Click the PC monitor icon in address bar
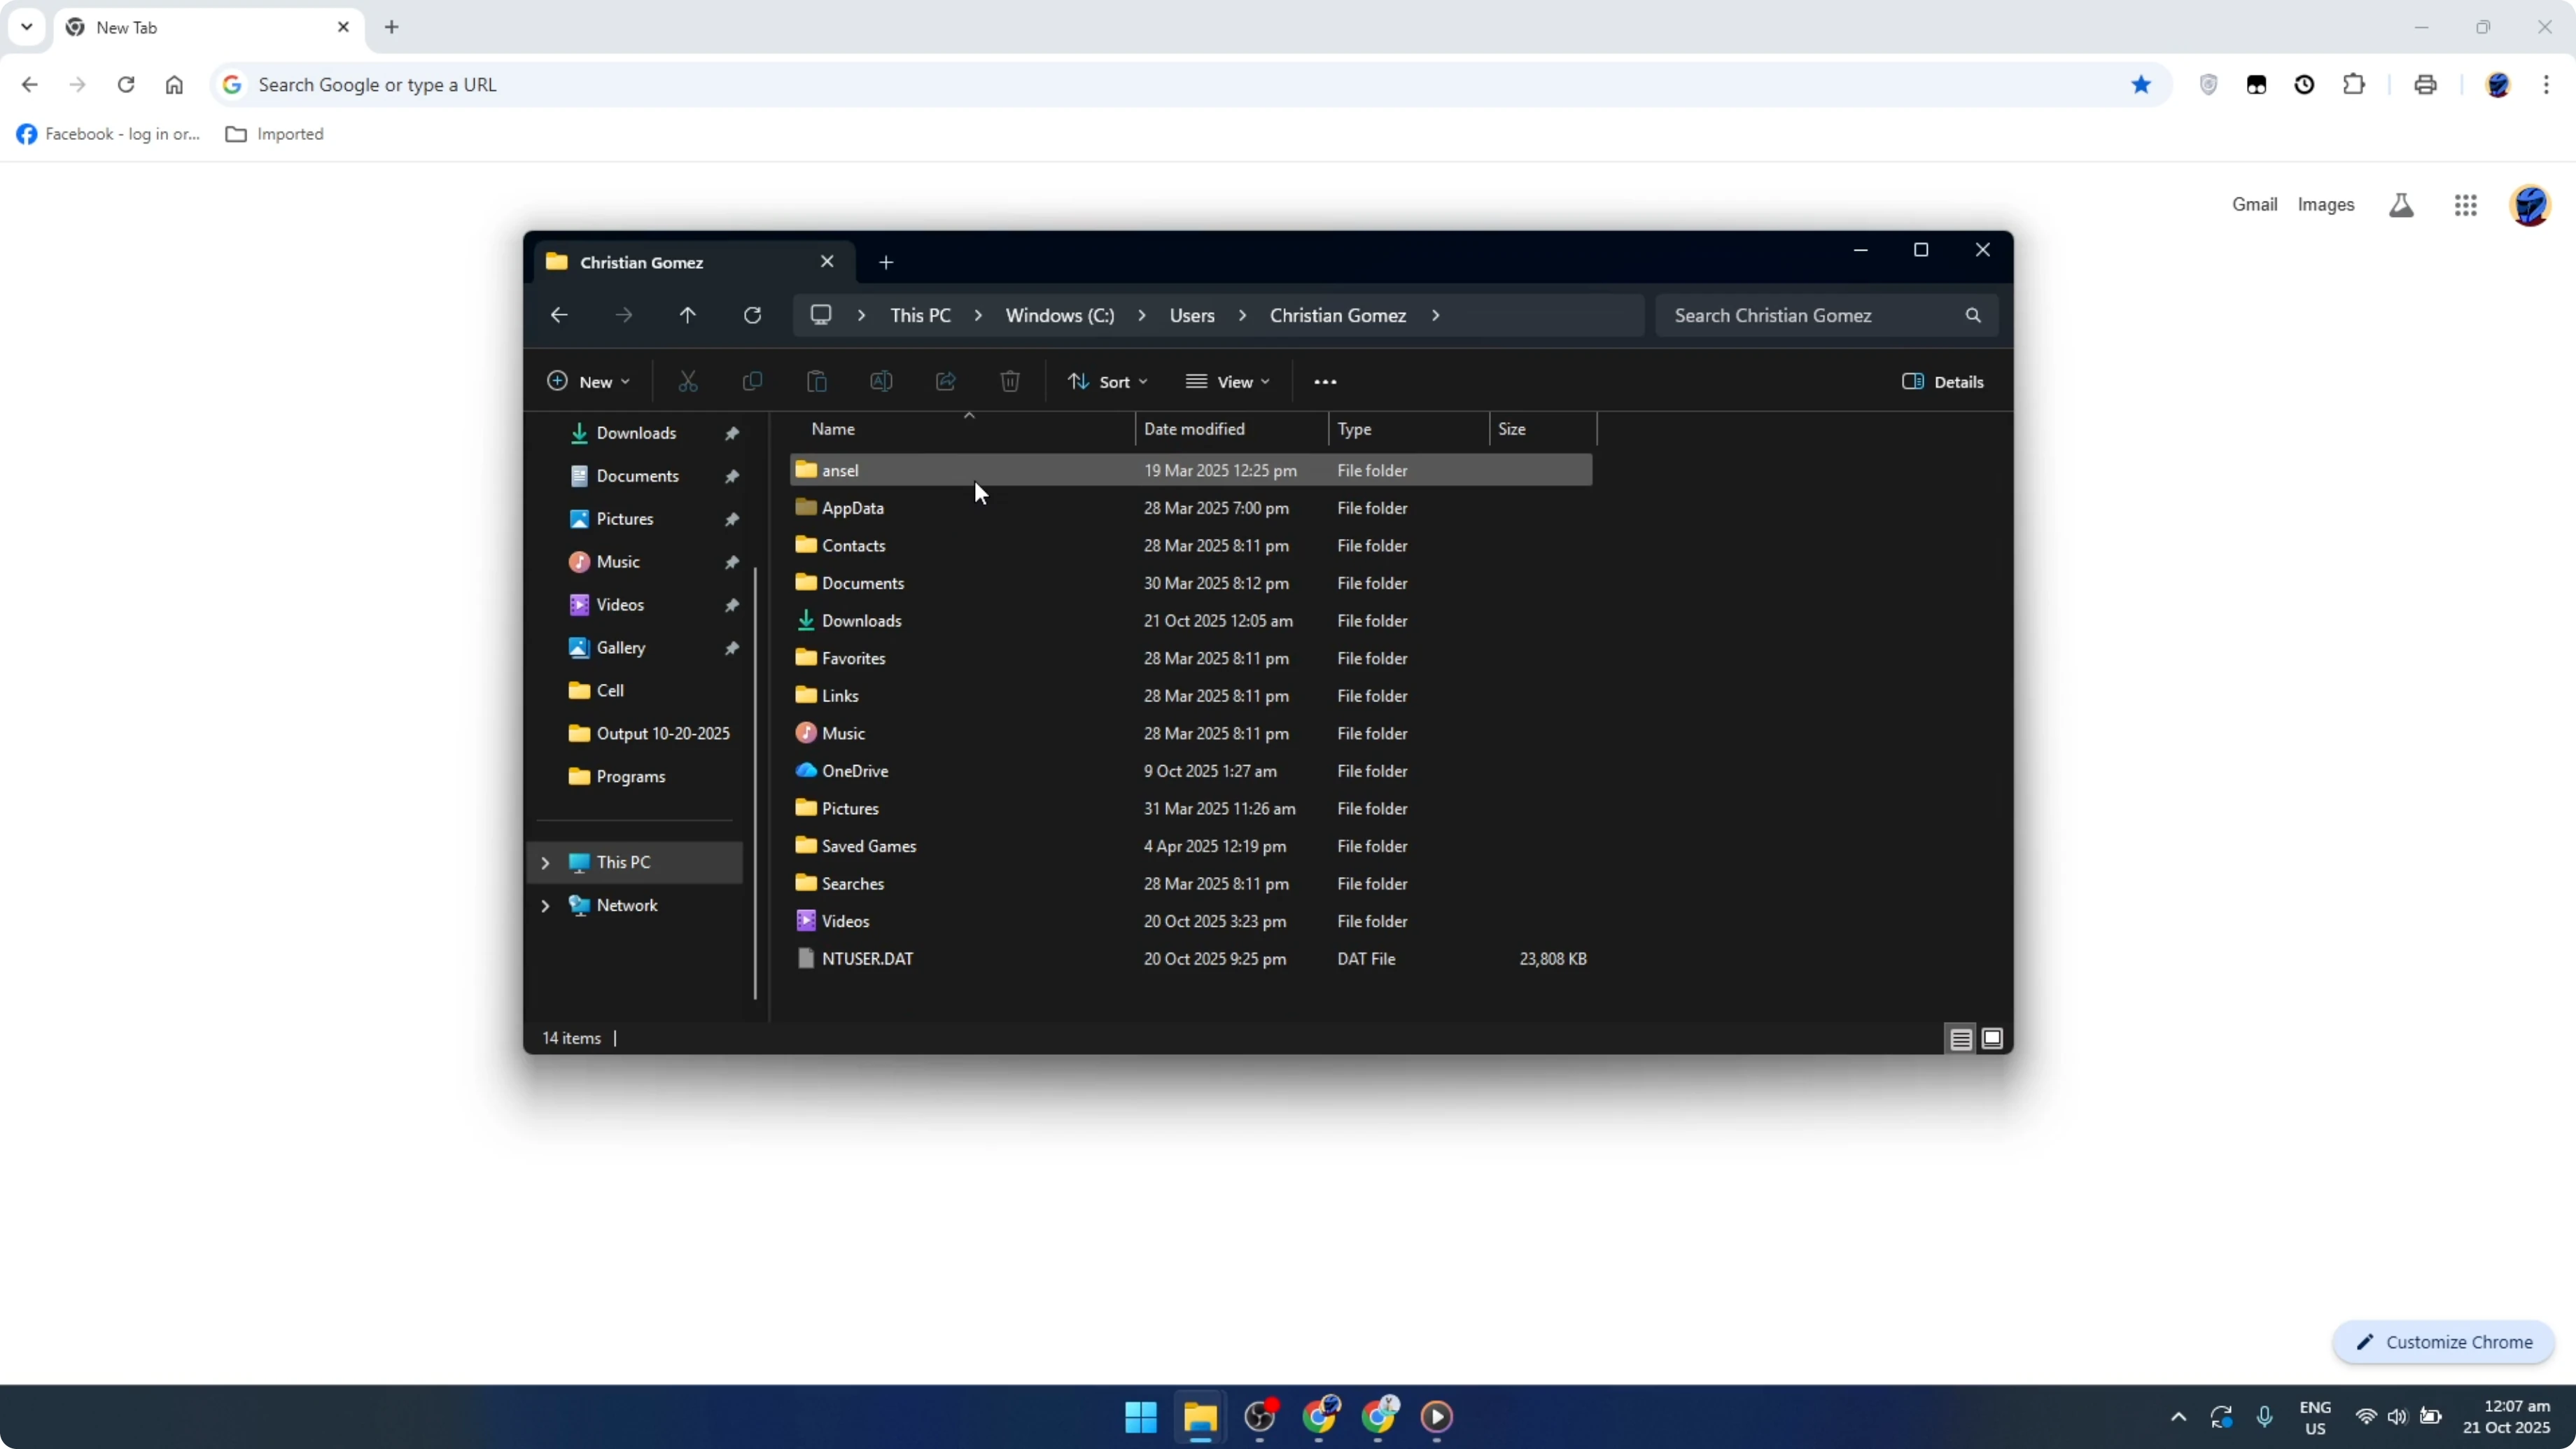This screenshot has height=1449, width=2576. pos(821,315)
